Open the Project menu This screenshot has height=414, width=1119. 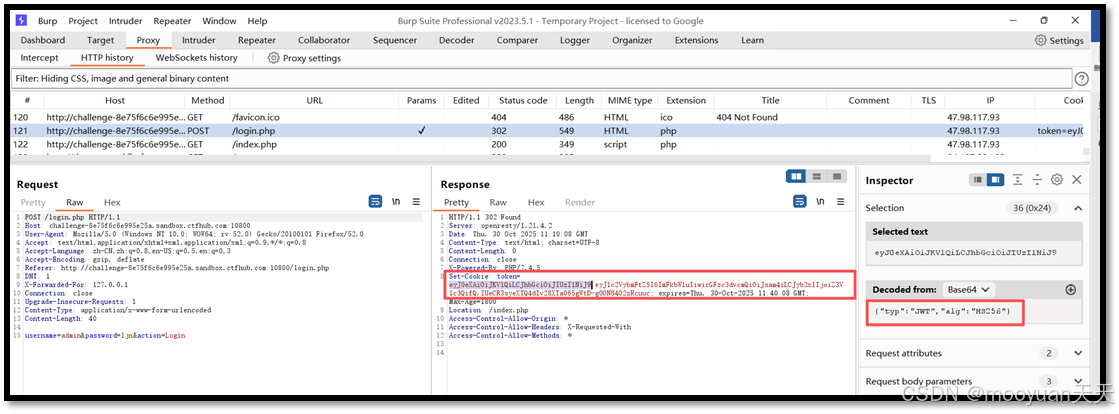click(83, 21)
